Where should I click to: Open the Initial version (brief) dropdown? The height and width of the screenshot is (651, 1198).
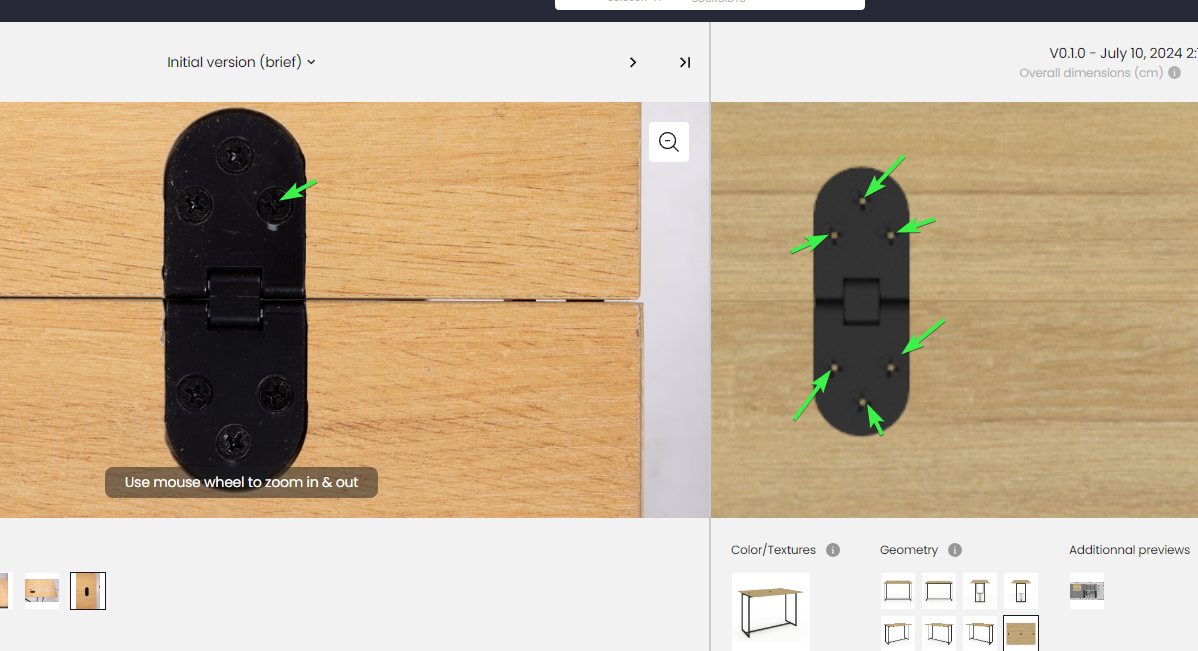click(241, 62)
